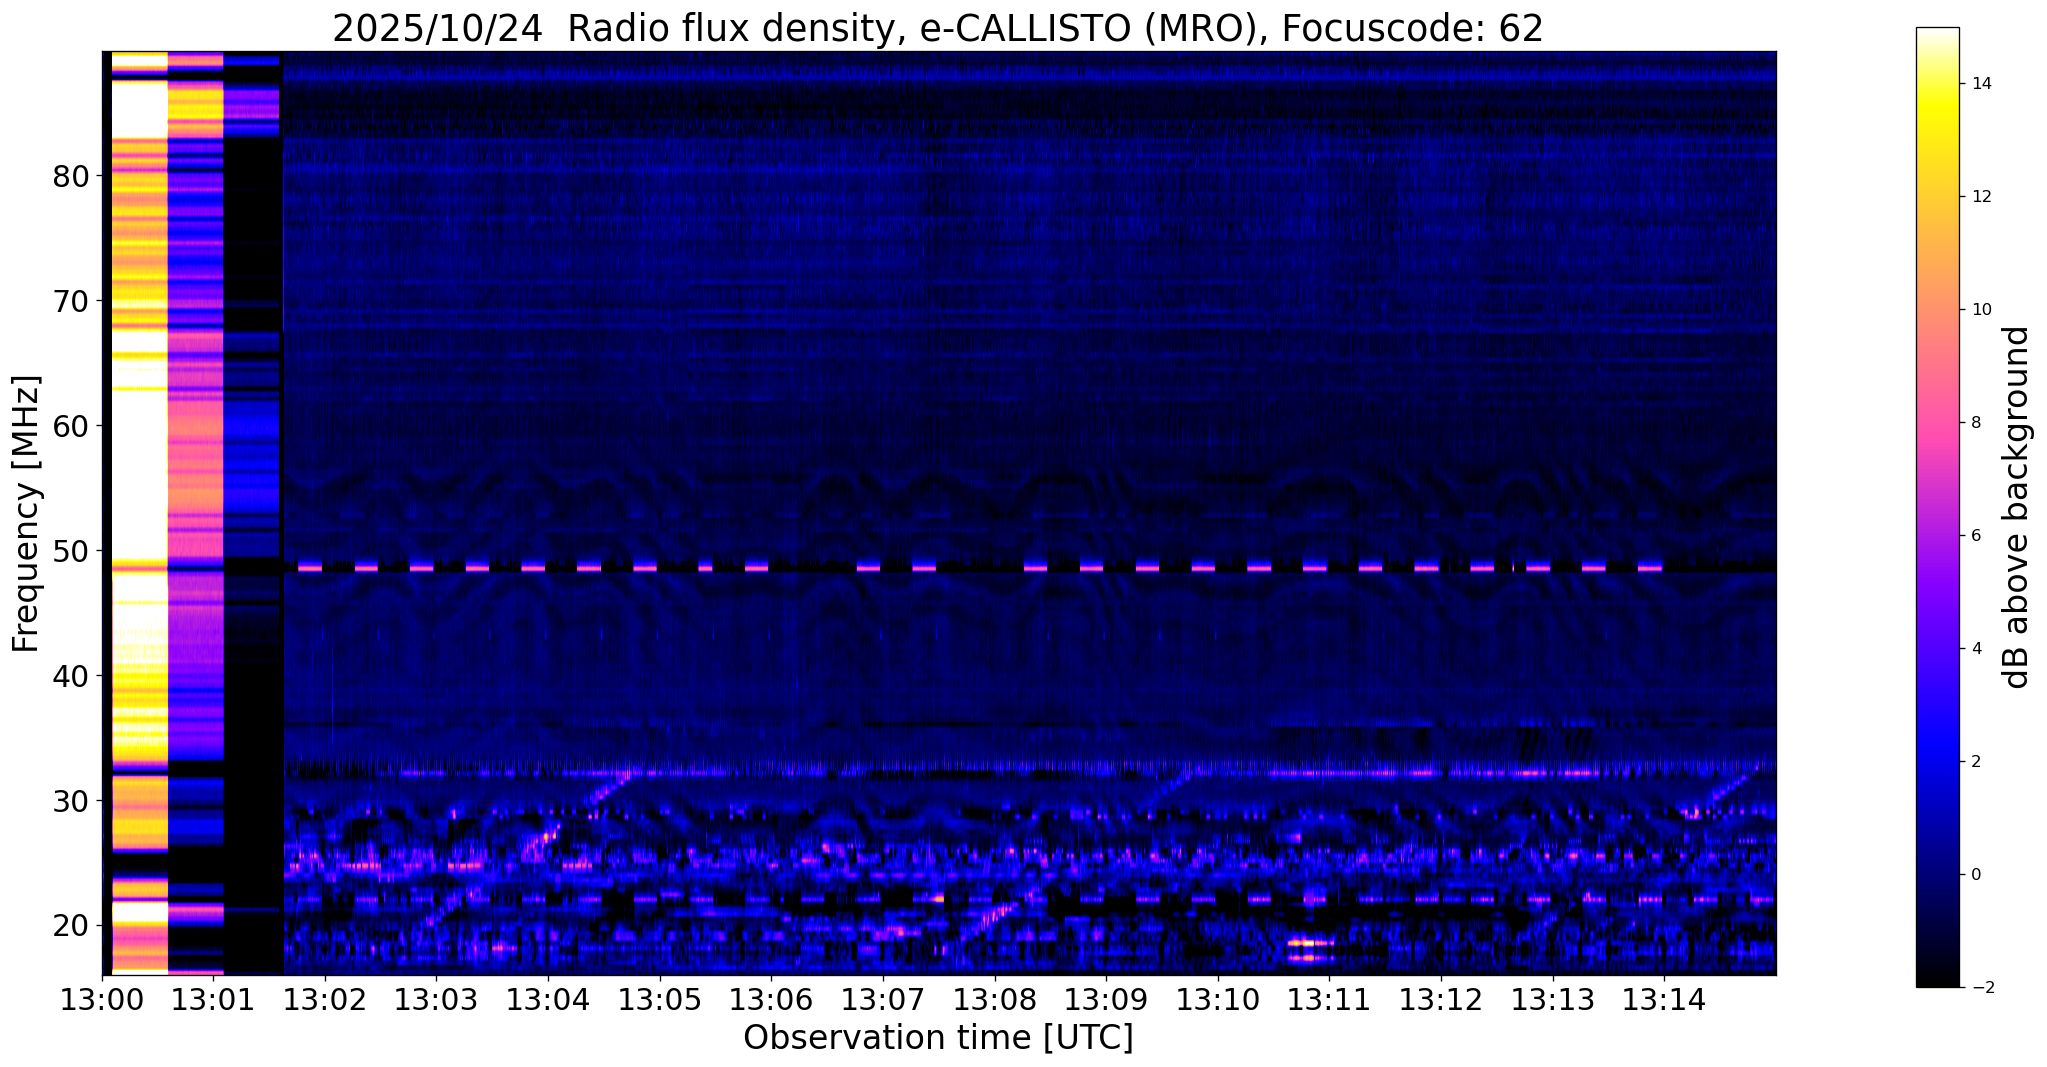Click the 13:05 time tick label

pyautogui.click(x=659, y=1000)
